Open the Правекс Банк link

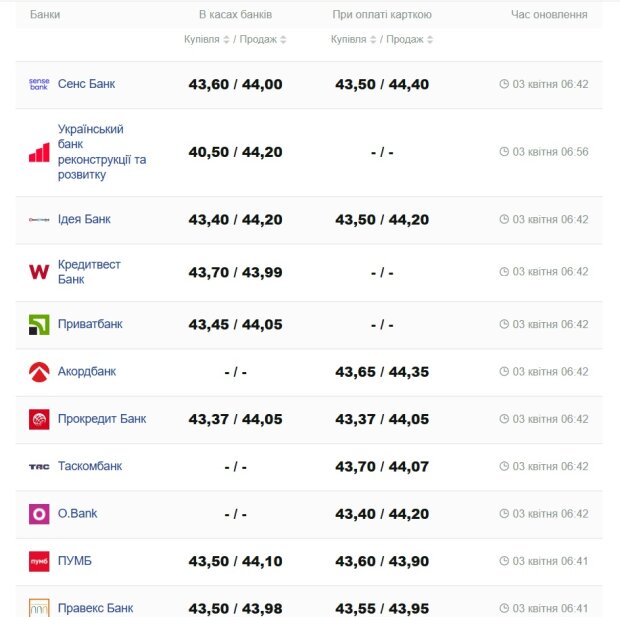[95, 608]
